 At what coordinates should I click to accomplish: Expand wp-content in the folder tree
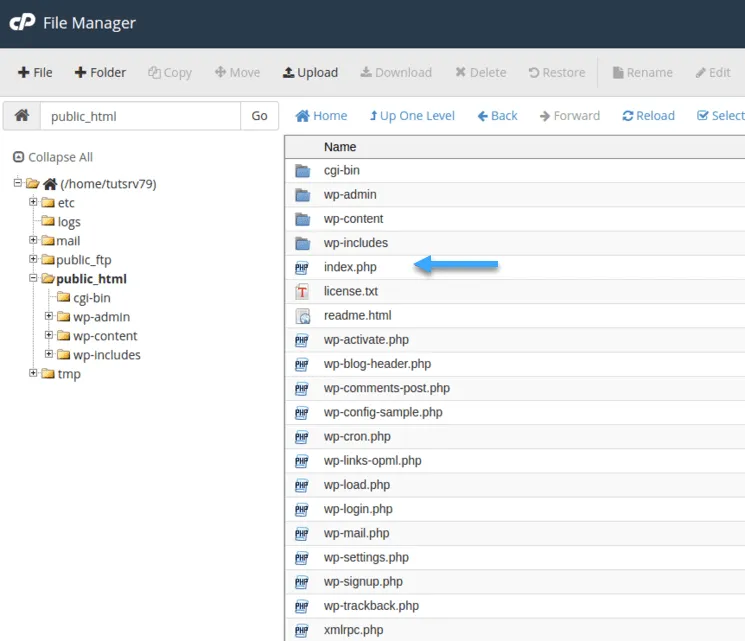49,335
